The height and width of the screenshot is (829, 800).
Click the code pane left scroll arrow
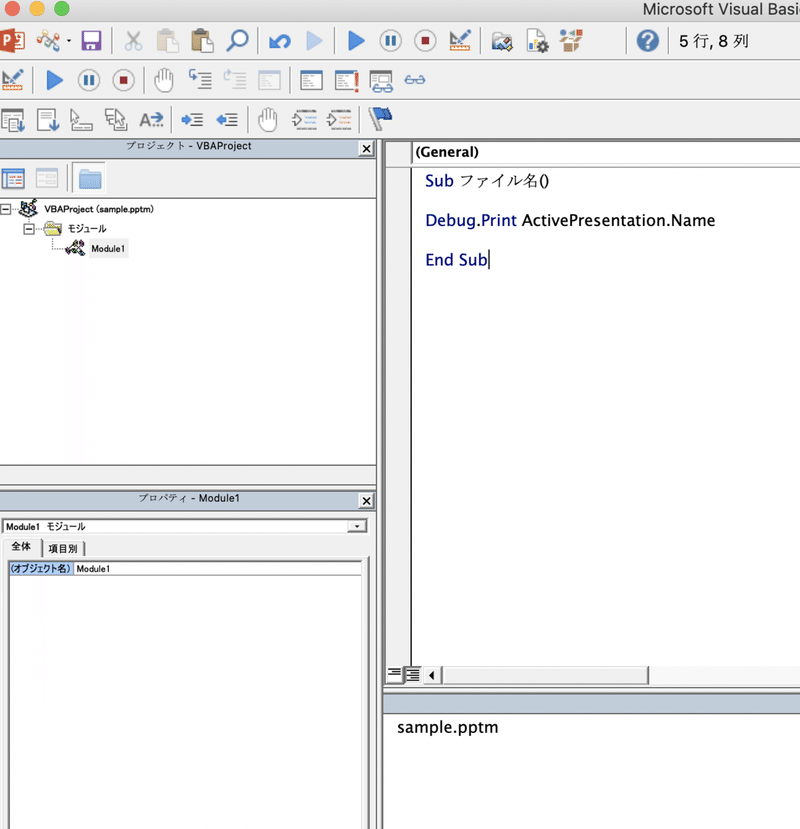click(432, 675)
